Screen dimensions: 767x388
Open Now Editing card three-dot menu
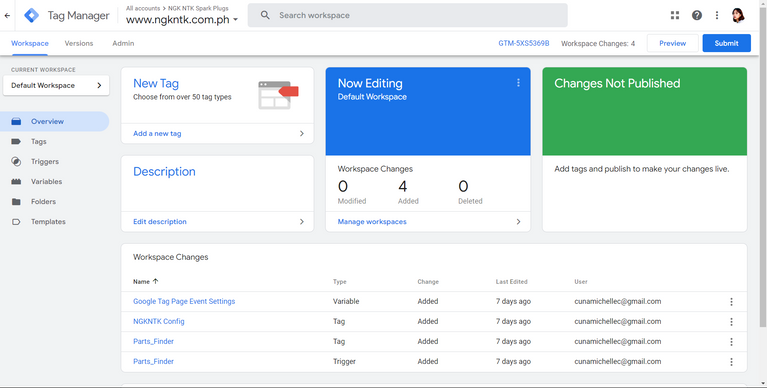[519, 83]
